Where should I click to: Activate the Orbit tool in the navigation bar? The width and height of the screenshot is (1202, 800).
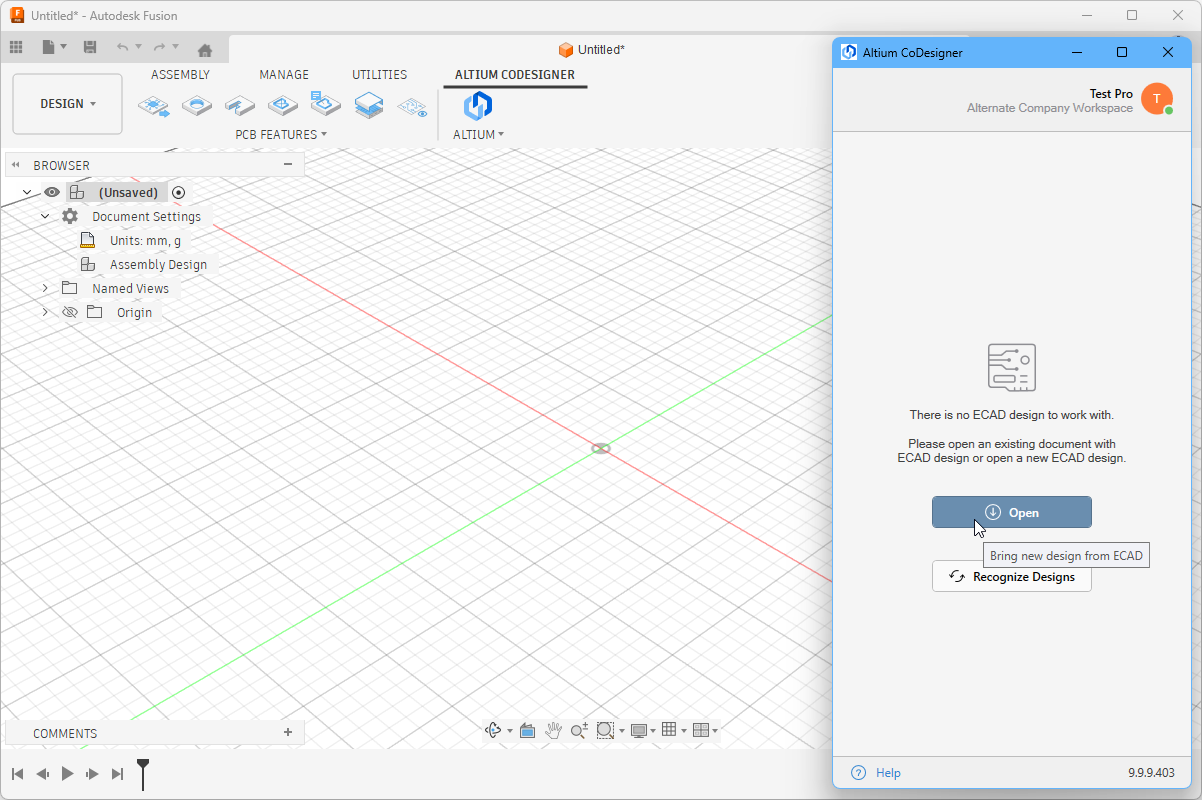(492, 730)
